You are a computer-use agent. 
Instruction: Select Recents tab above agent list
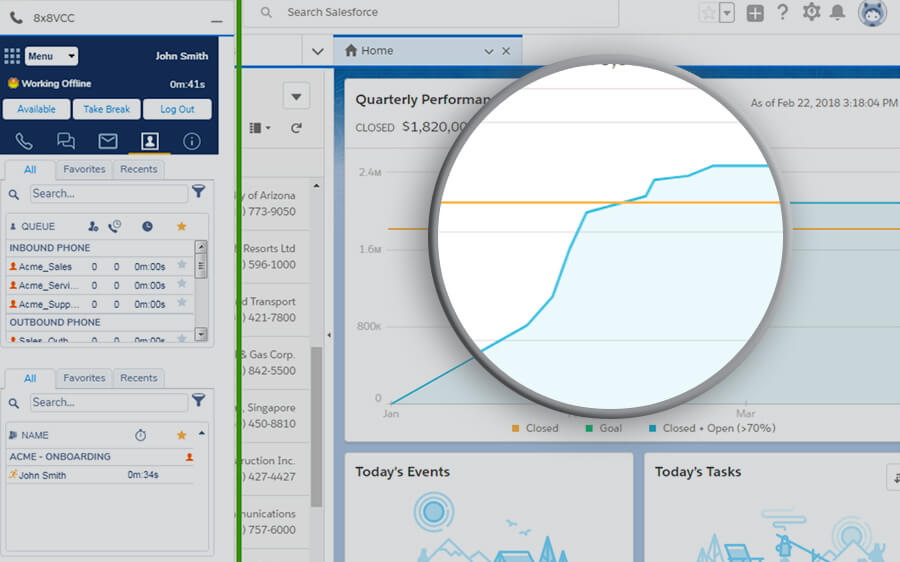(138, 378)
